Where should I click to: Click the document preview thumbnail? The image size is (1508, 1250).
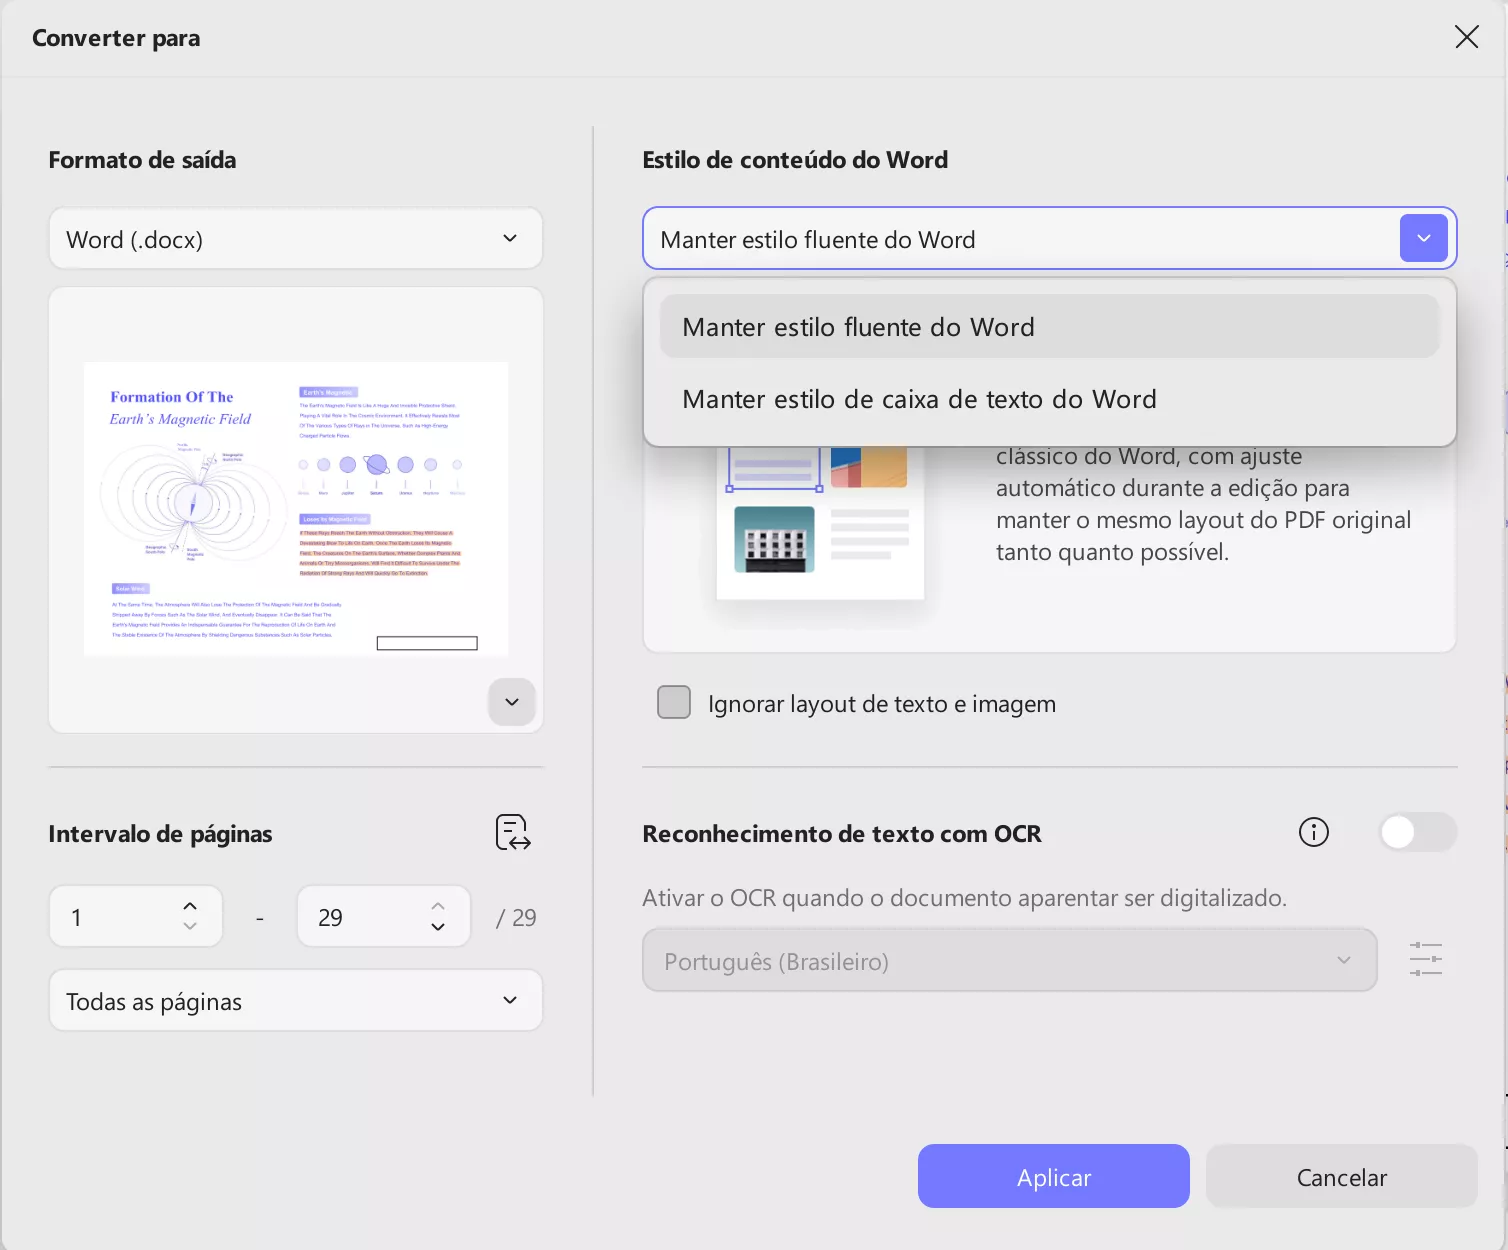(295, 508)
